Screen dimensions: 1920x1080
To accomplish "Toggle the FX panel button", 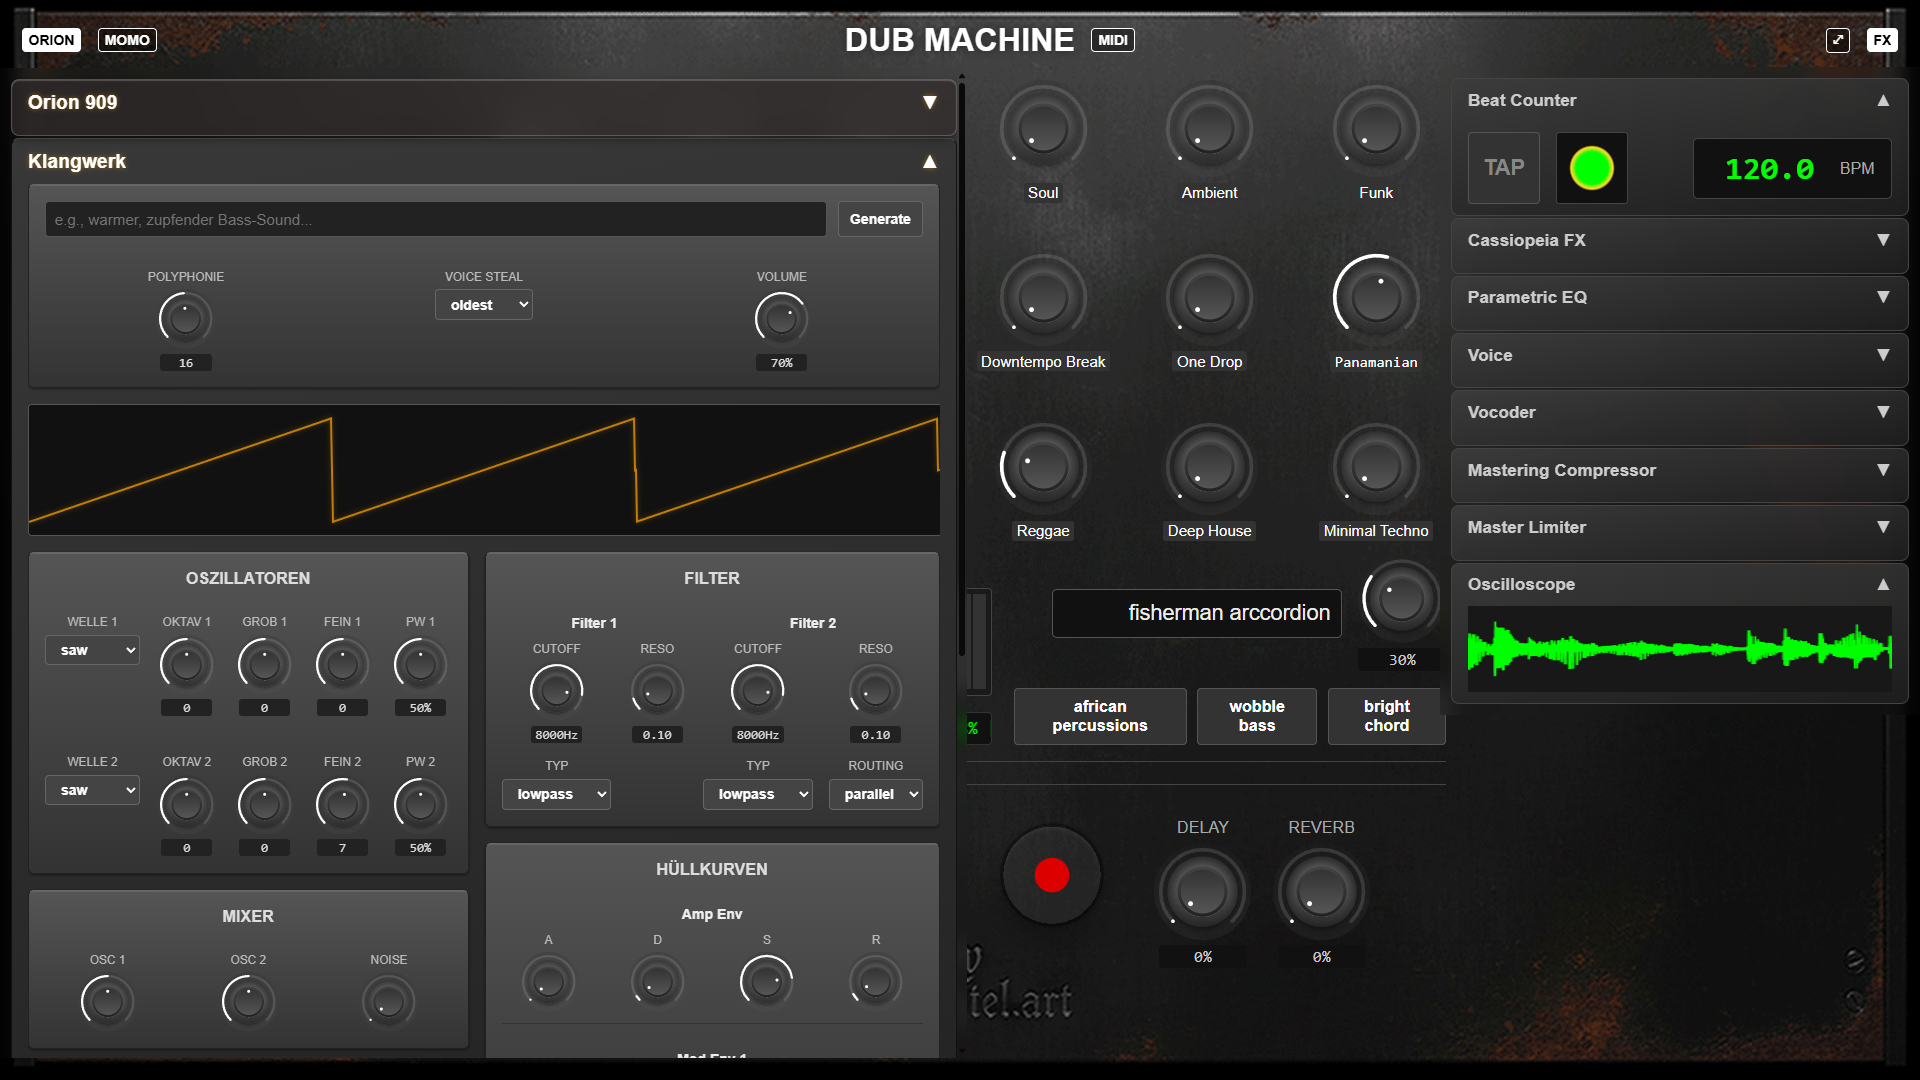I will 1882,40.
